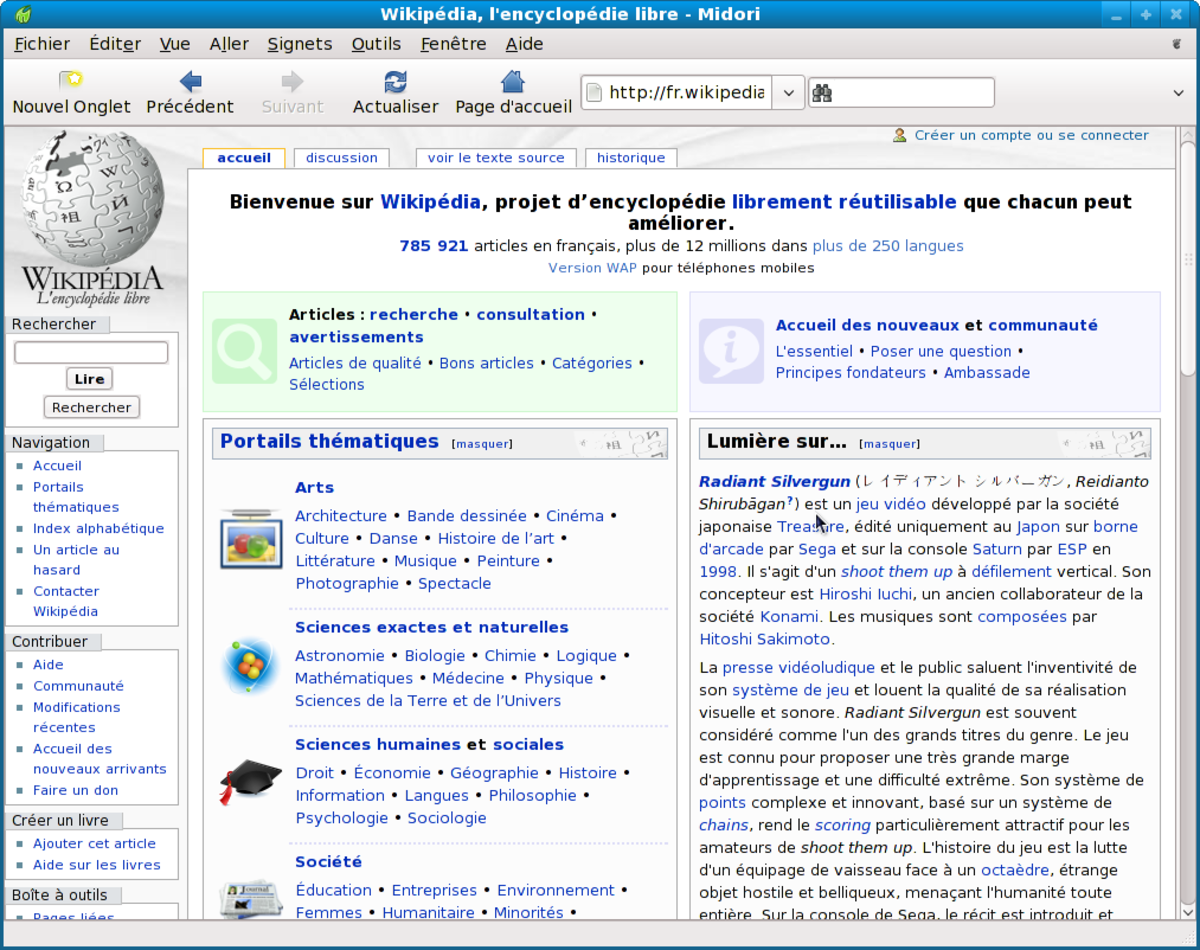Click the binoculars search icon

tap(823, 93)
